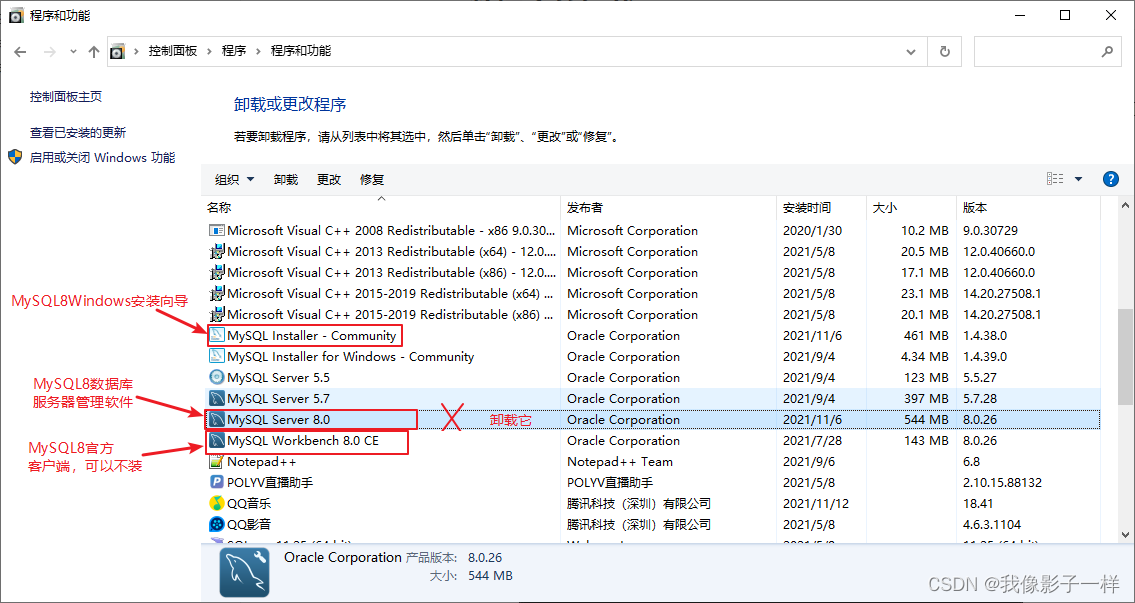The width and height of the screenshot is (1135, 603).
Task: Click the window title bar app icon
Action: point(16,15)
